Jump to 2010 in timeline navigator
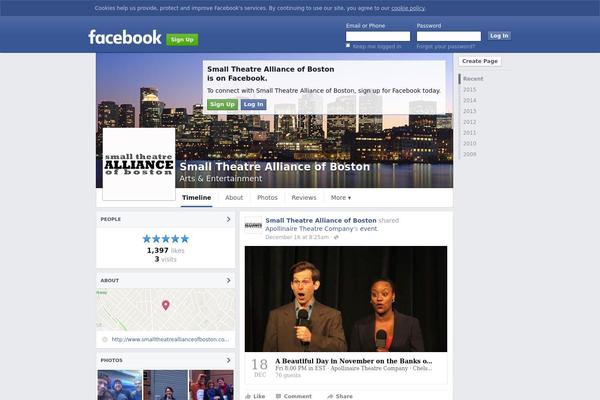Screen dimensions: 600x400 click(470, 144)
